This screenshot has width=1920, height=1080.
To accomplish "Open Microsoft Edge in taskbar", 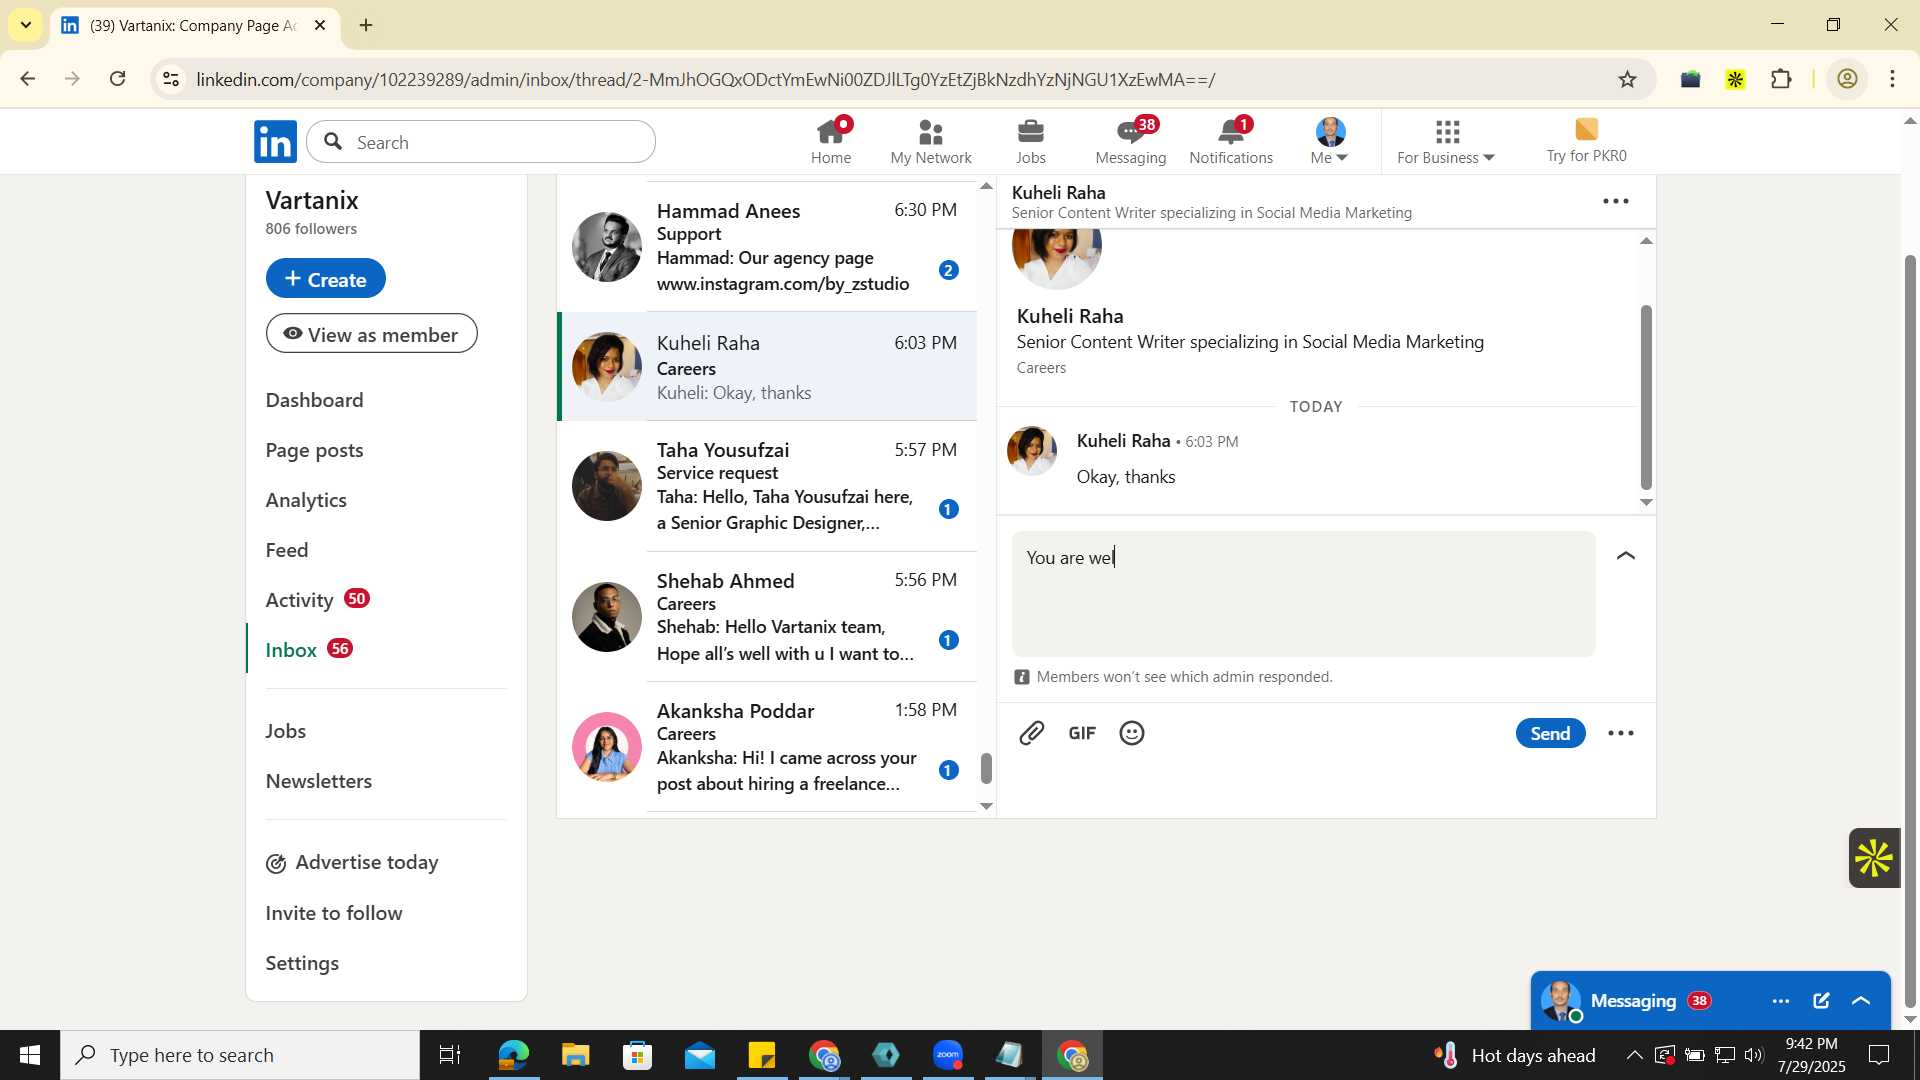I will 513,1055.
